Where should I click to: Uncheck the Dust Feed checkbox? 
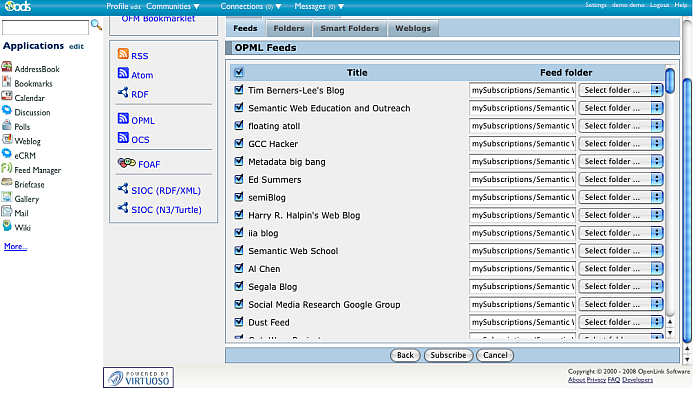coord(239,322)
